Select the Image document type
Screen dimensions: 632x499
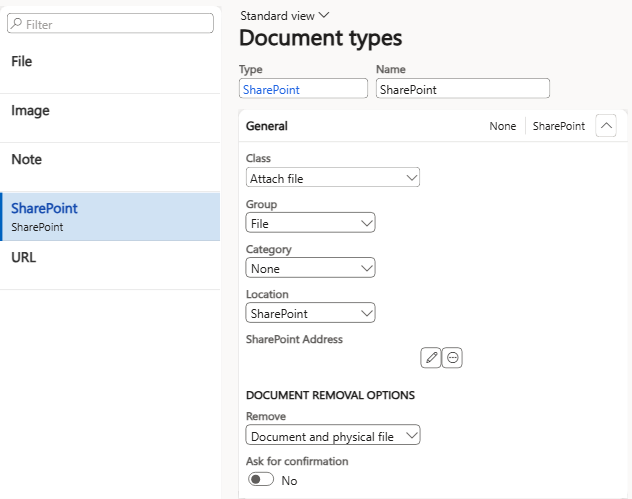[x=110, y=118]
